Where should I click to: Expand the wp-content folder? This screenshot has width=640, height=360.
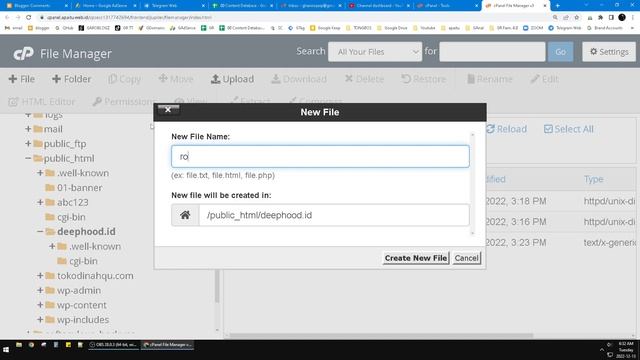tap(40, 305)
